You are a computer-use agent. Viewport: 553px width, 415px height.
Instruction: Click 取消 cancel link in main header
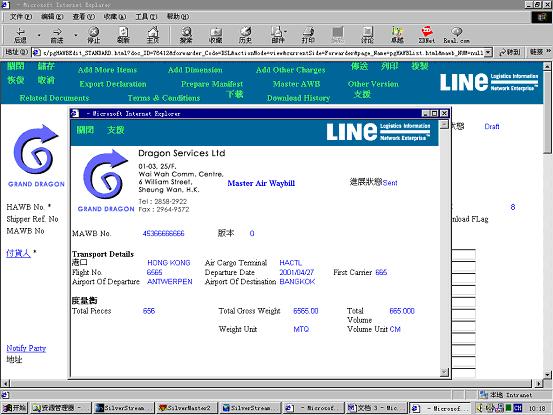[46, 80]
